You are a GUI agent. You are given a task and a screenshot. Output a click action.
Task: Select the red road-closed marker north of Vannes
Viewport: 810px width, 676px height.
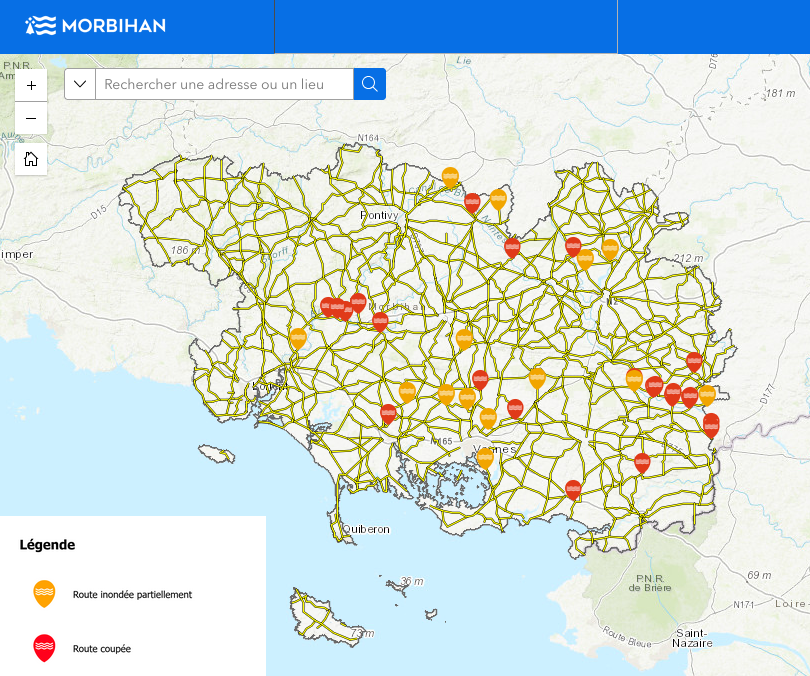click(x=516, y=405)
